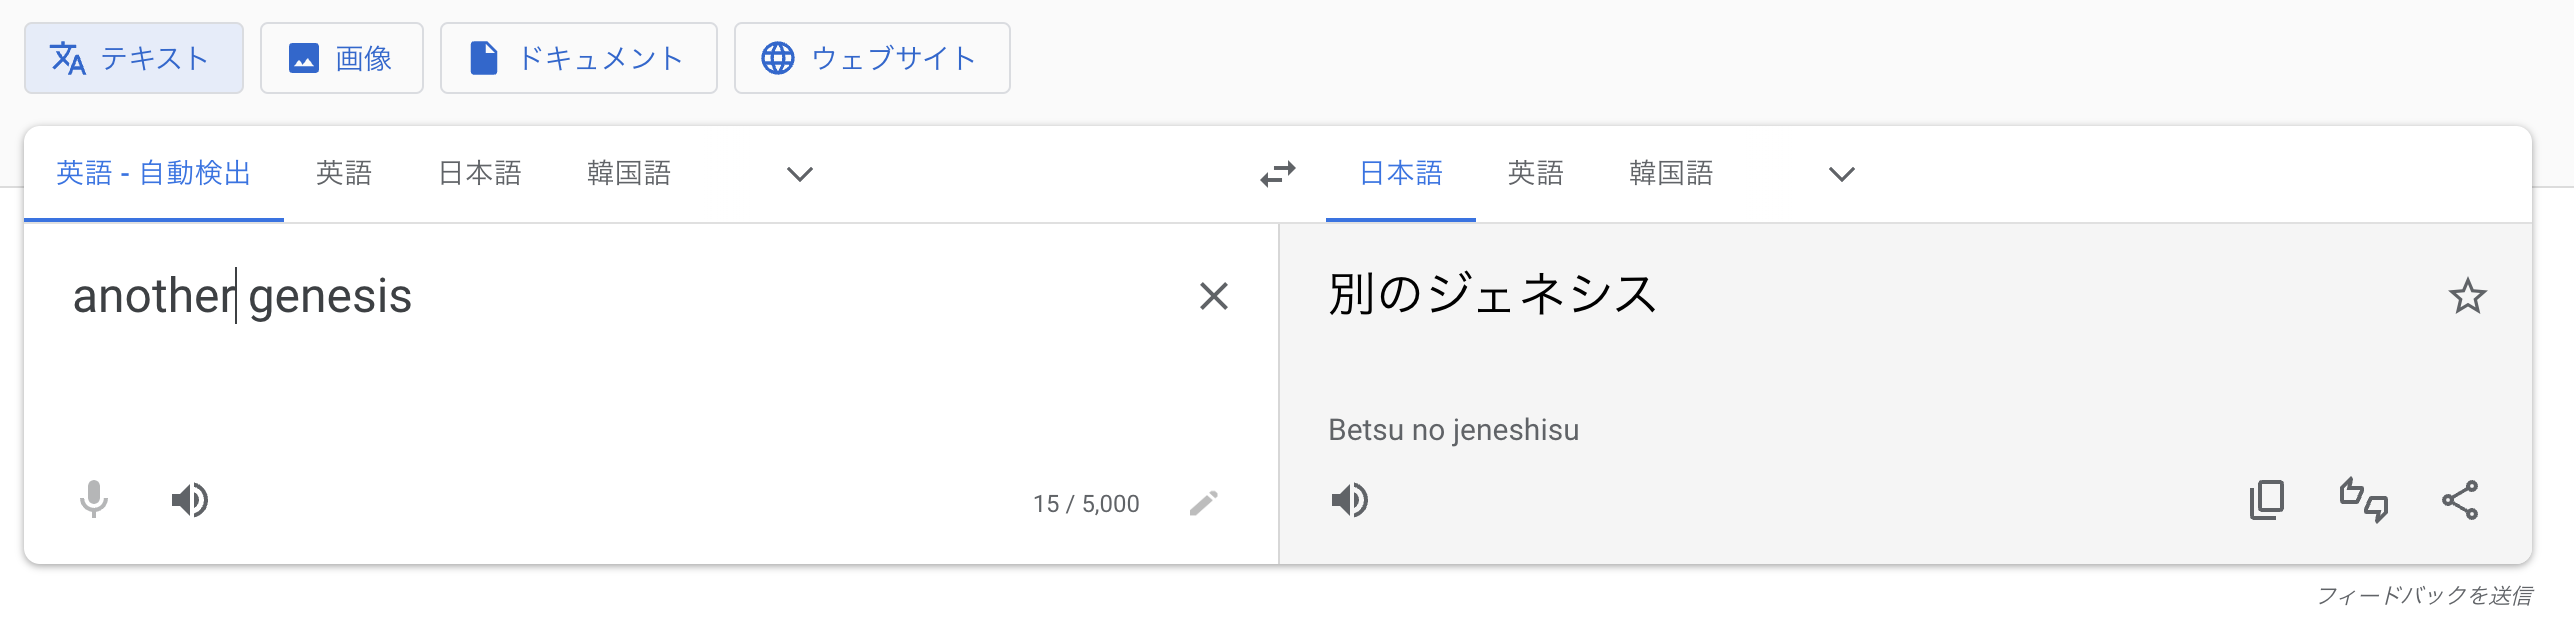Open the handwriting input pencil tool
Image resolution: width=2574 pixels, height=628 pixels.
[1204, 502]
